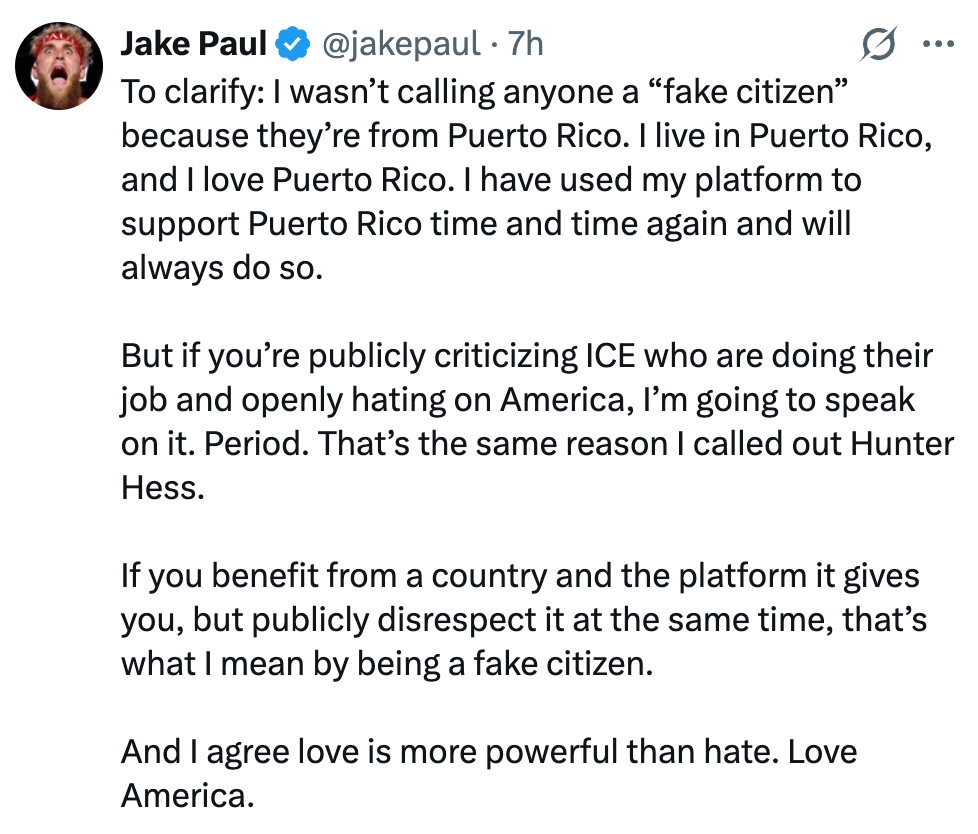Image resolution: width=978 pixels, height=834 pixels.
Task: Open the "7h" timestamp link
Action: 526,45
